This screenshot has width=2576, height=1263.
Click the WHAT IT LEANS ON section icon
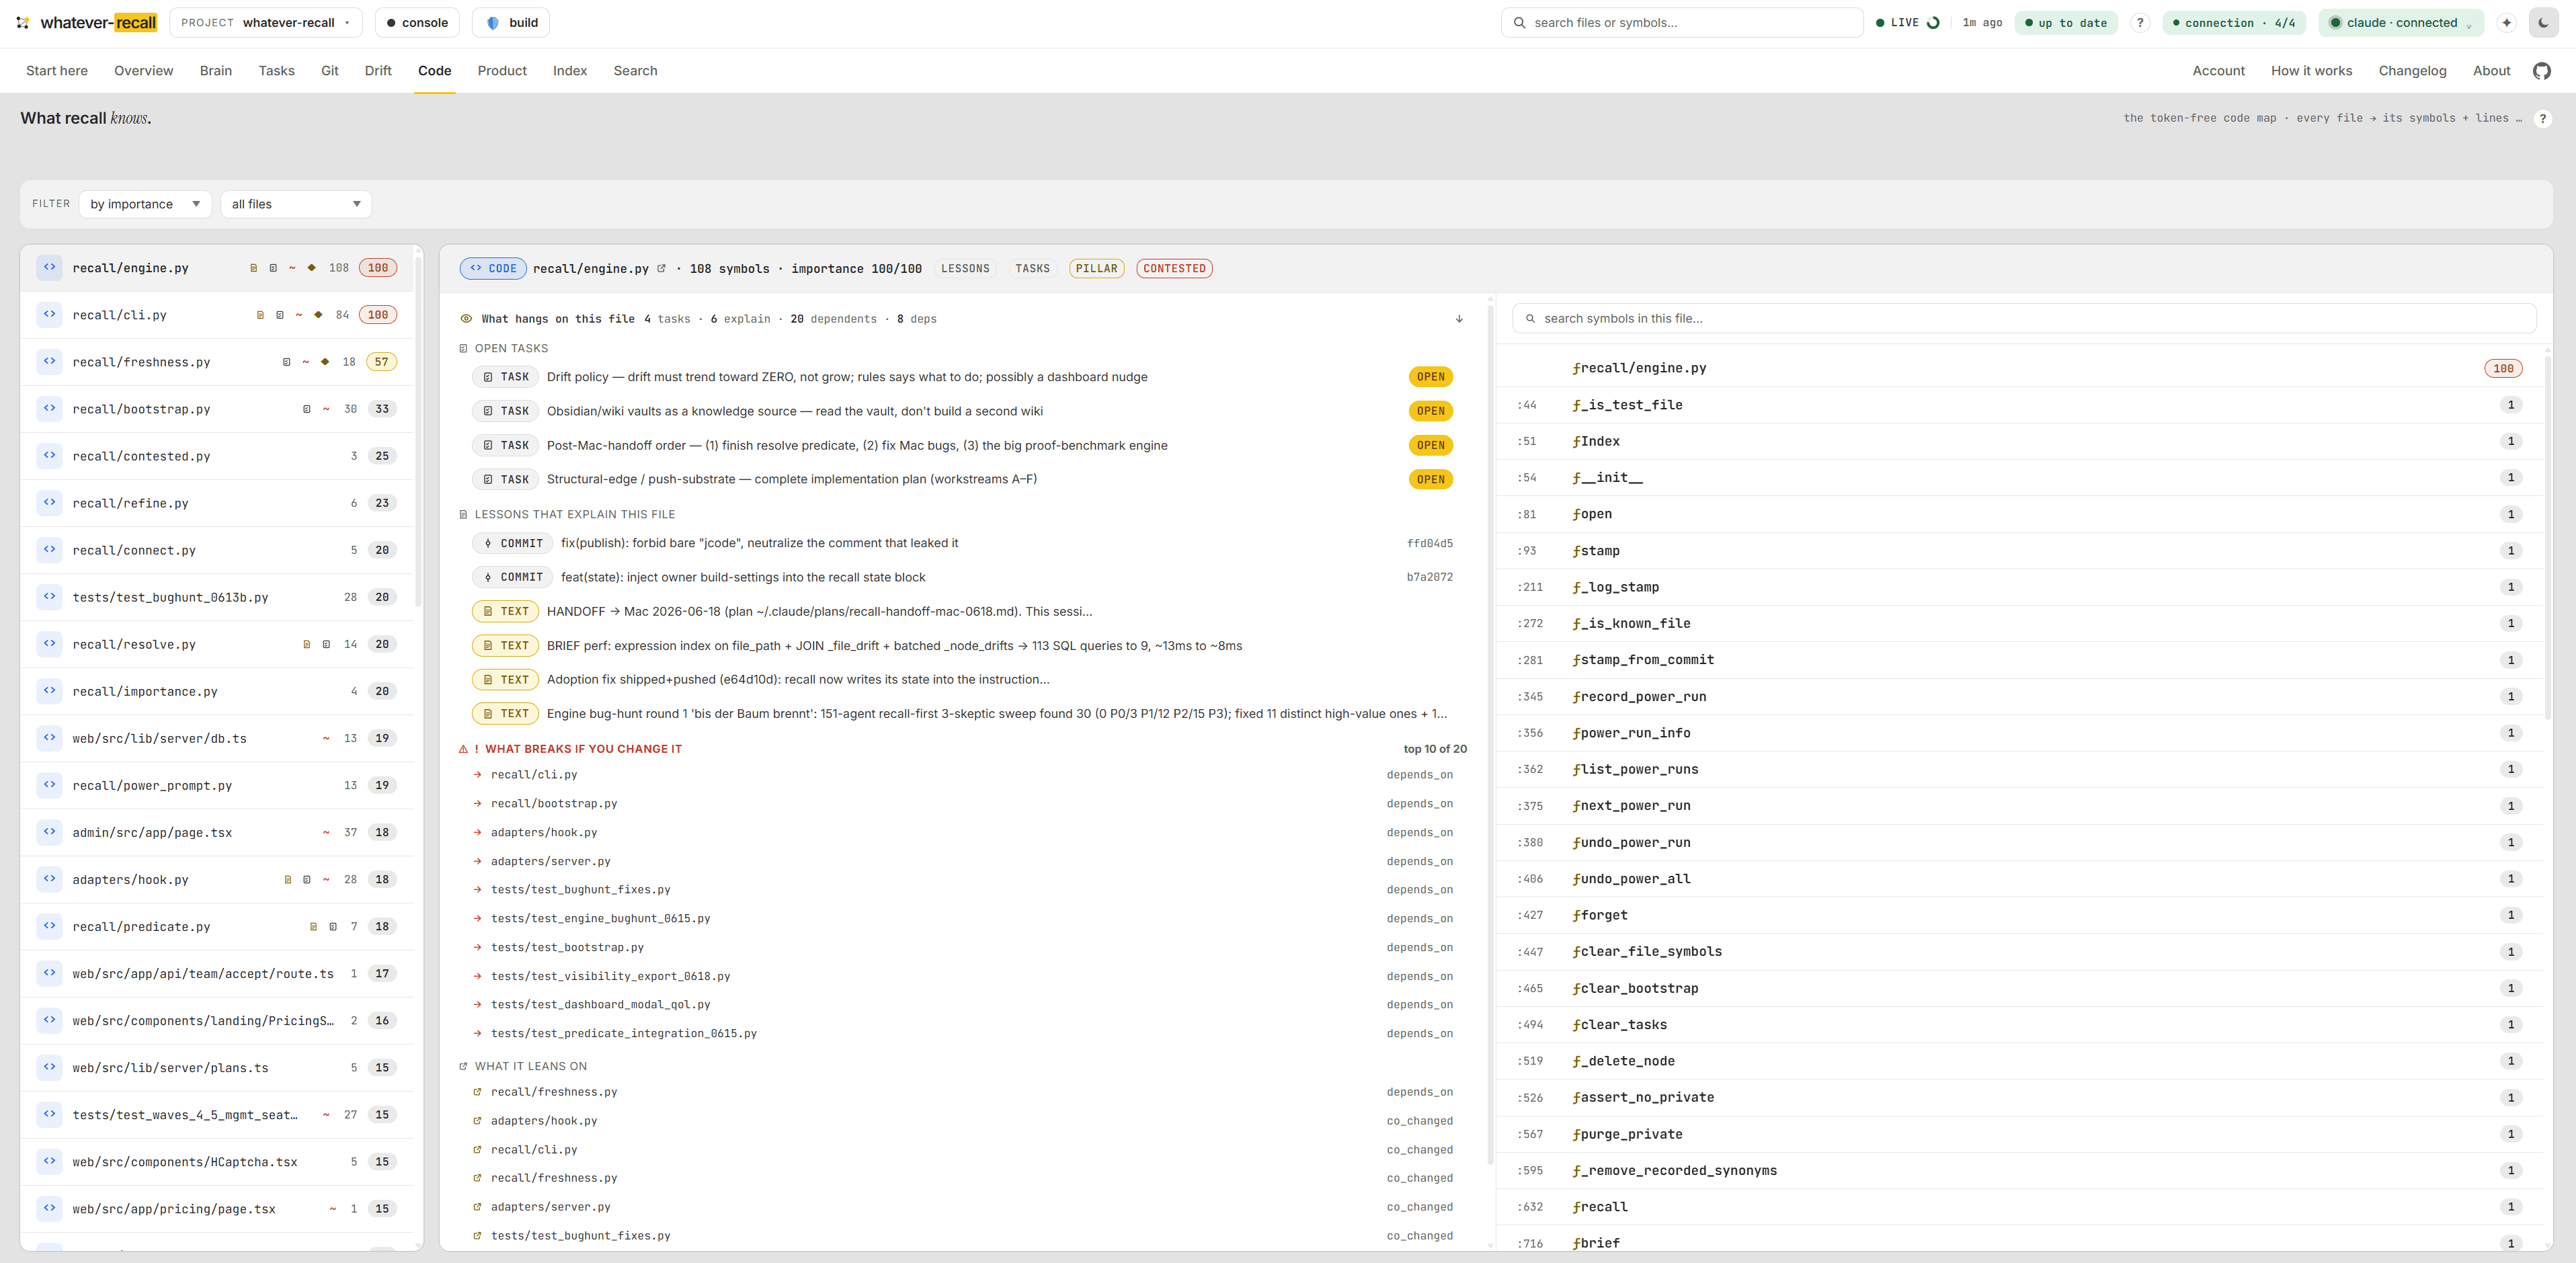click(463, 1066)
